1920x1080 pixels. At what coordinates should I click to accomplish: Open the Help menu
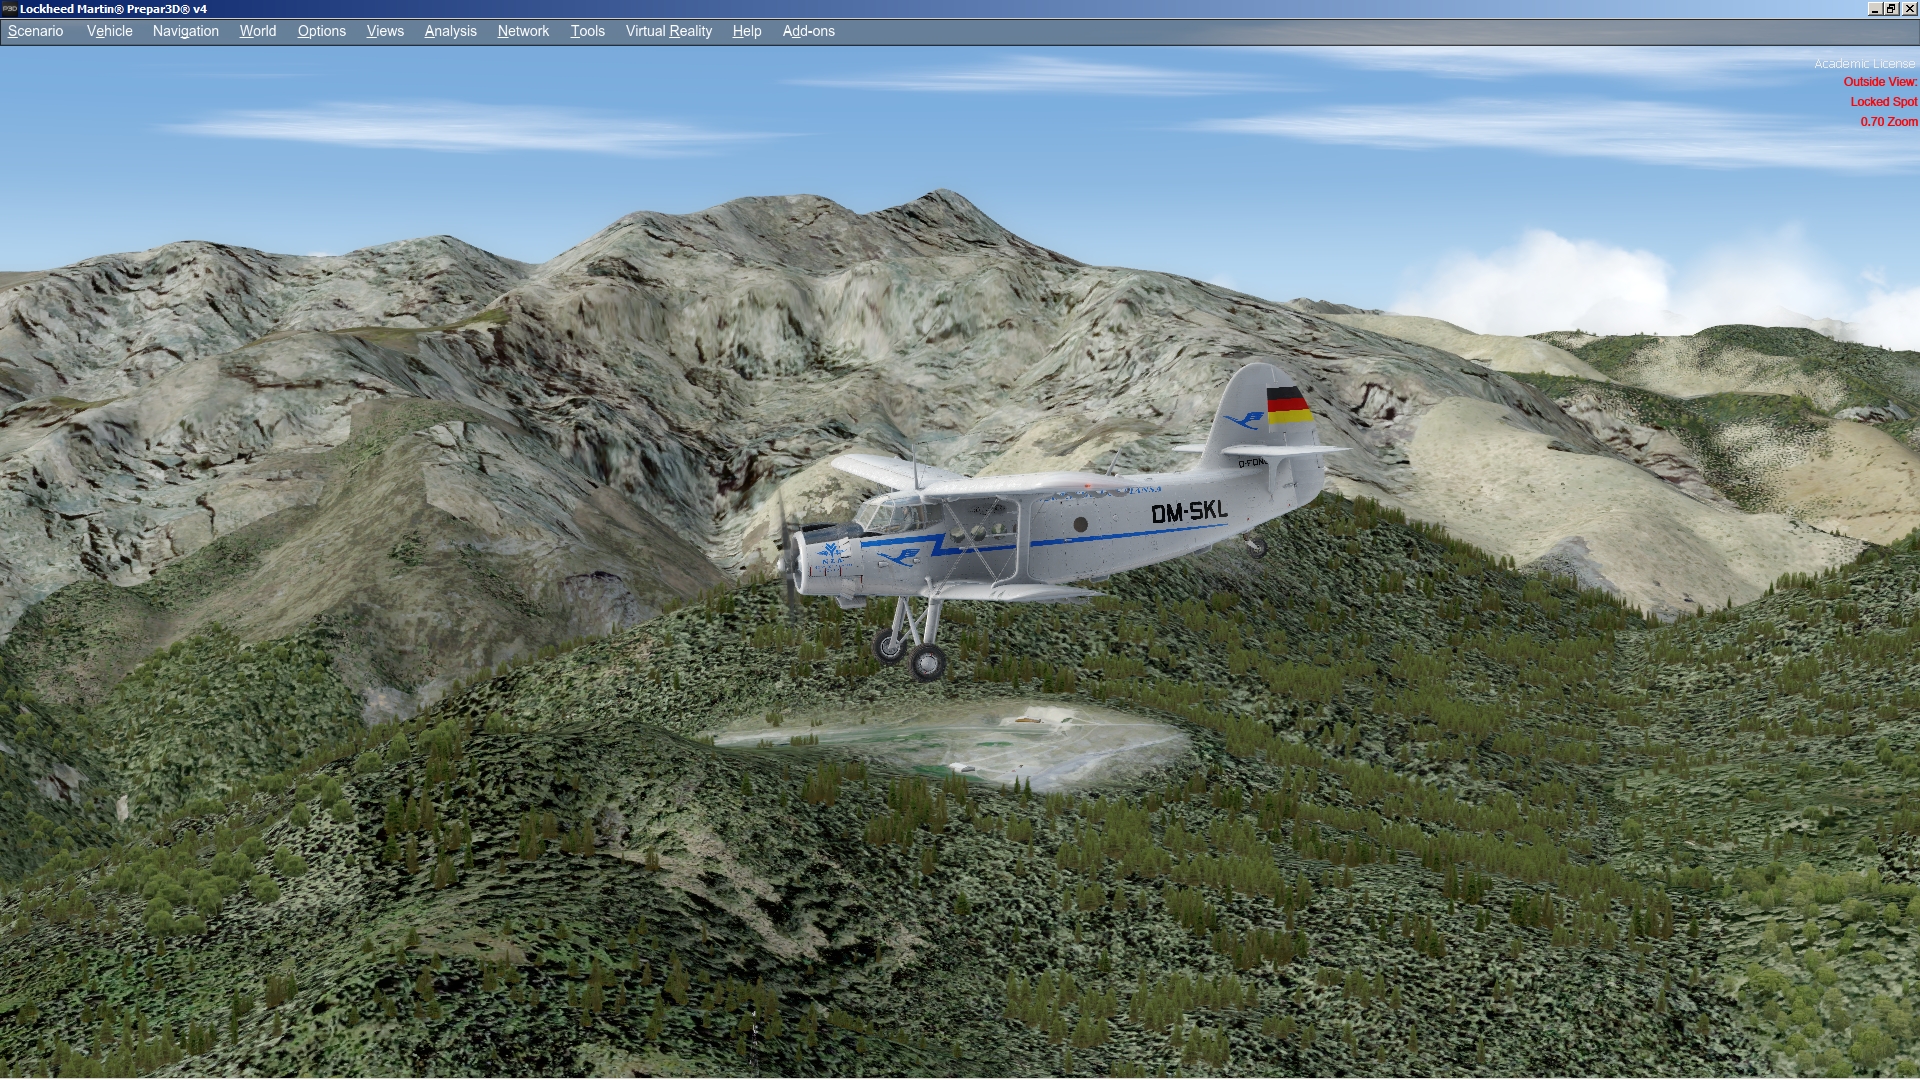point(746,31)
